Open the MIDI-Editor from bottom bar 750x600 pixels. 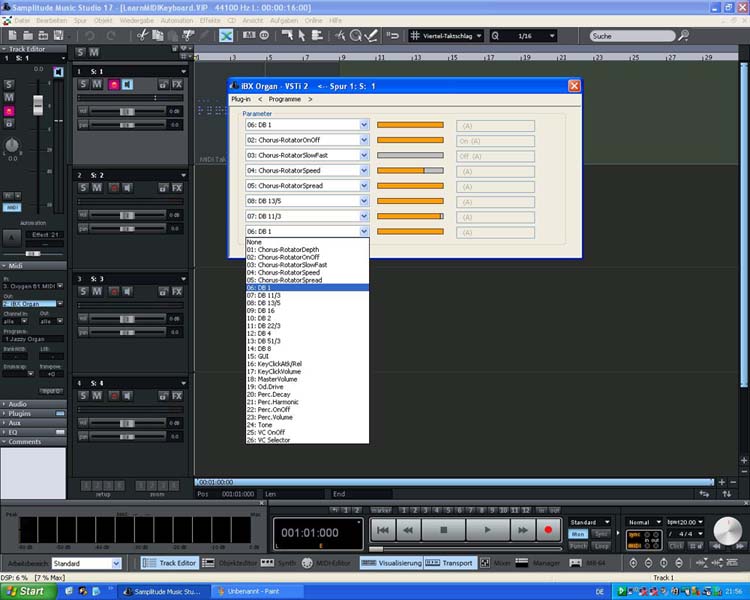[x=327, y=563]
